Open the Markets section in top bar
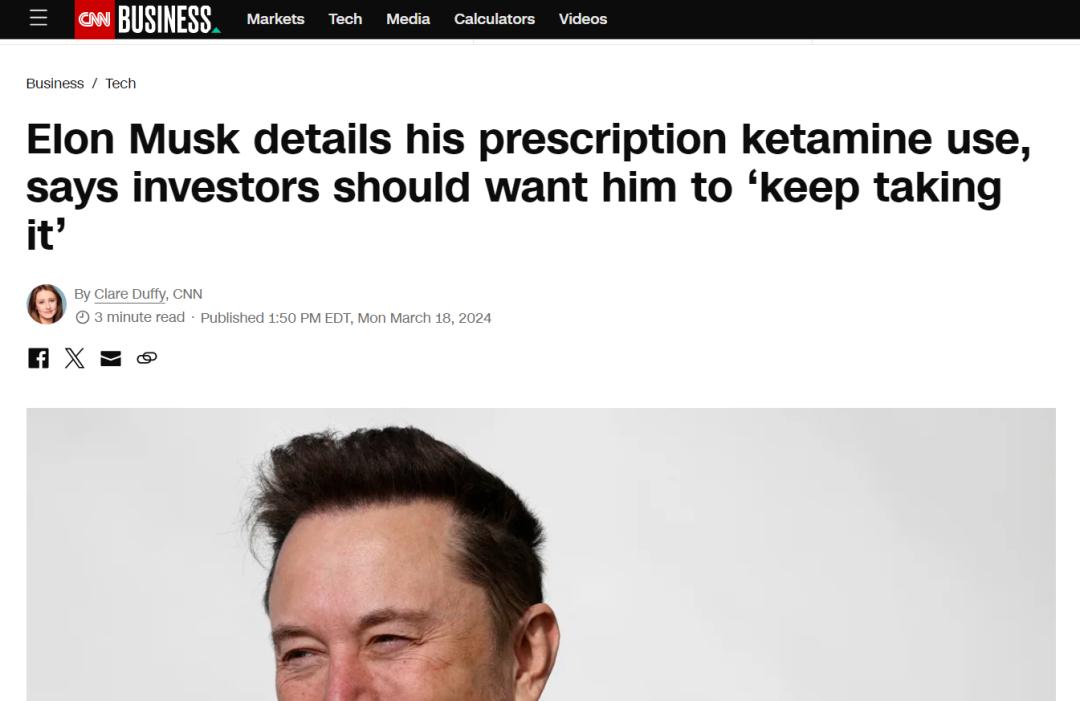Image resolution: width=1080 pixels, height=701 pixels. pos(276,19)
